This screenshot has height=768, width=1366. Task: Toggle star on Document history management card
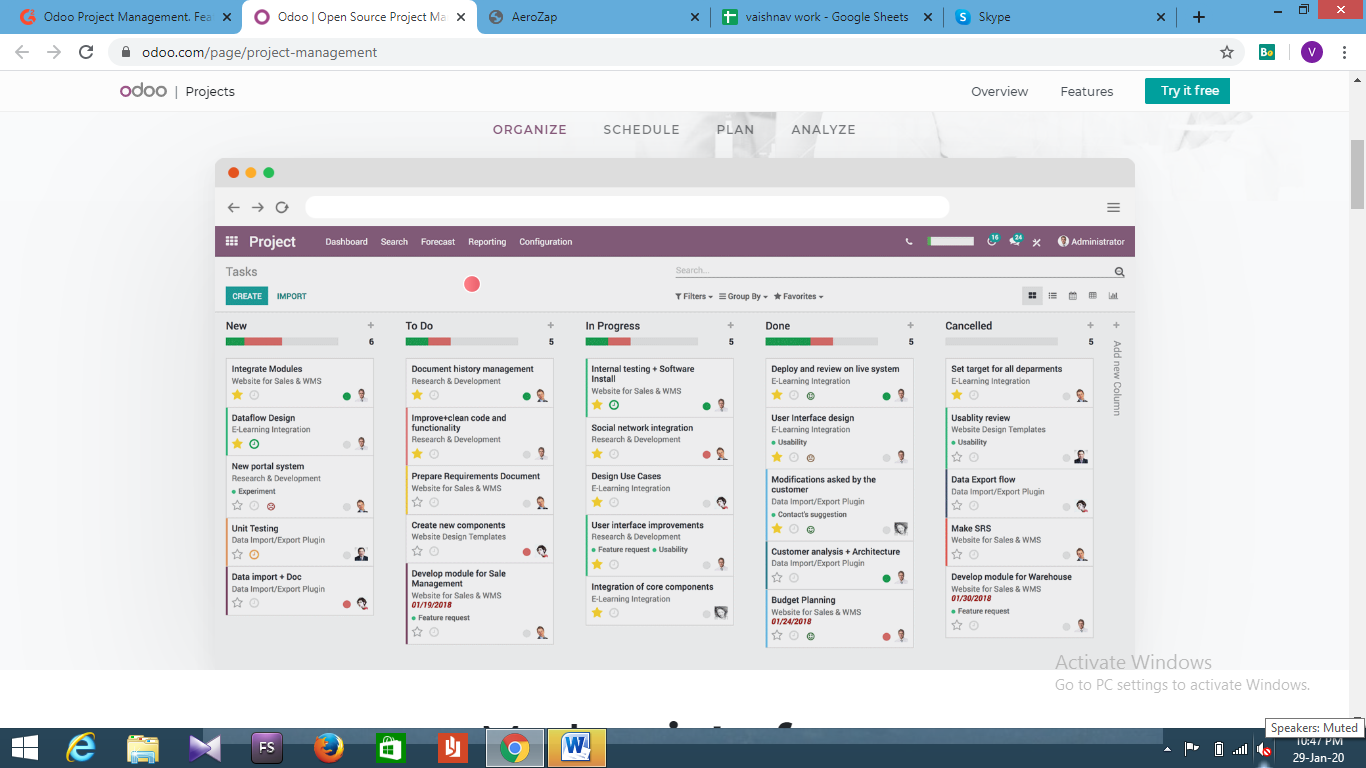[418, 395]
